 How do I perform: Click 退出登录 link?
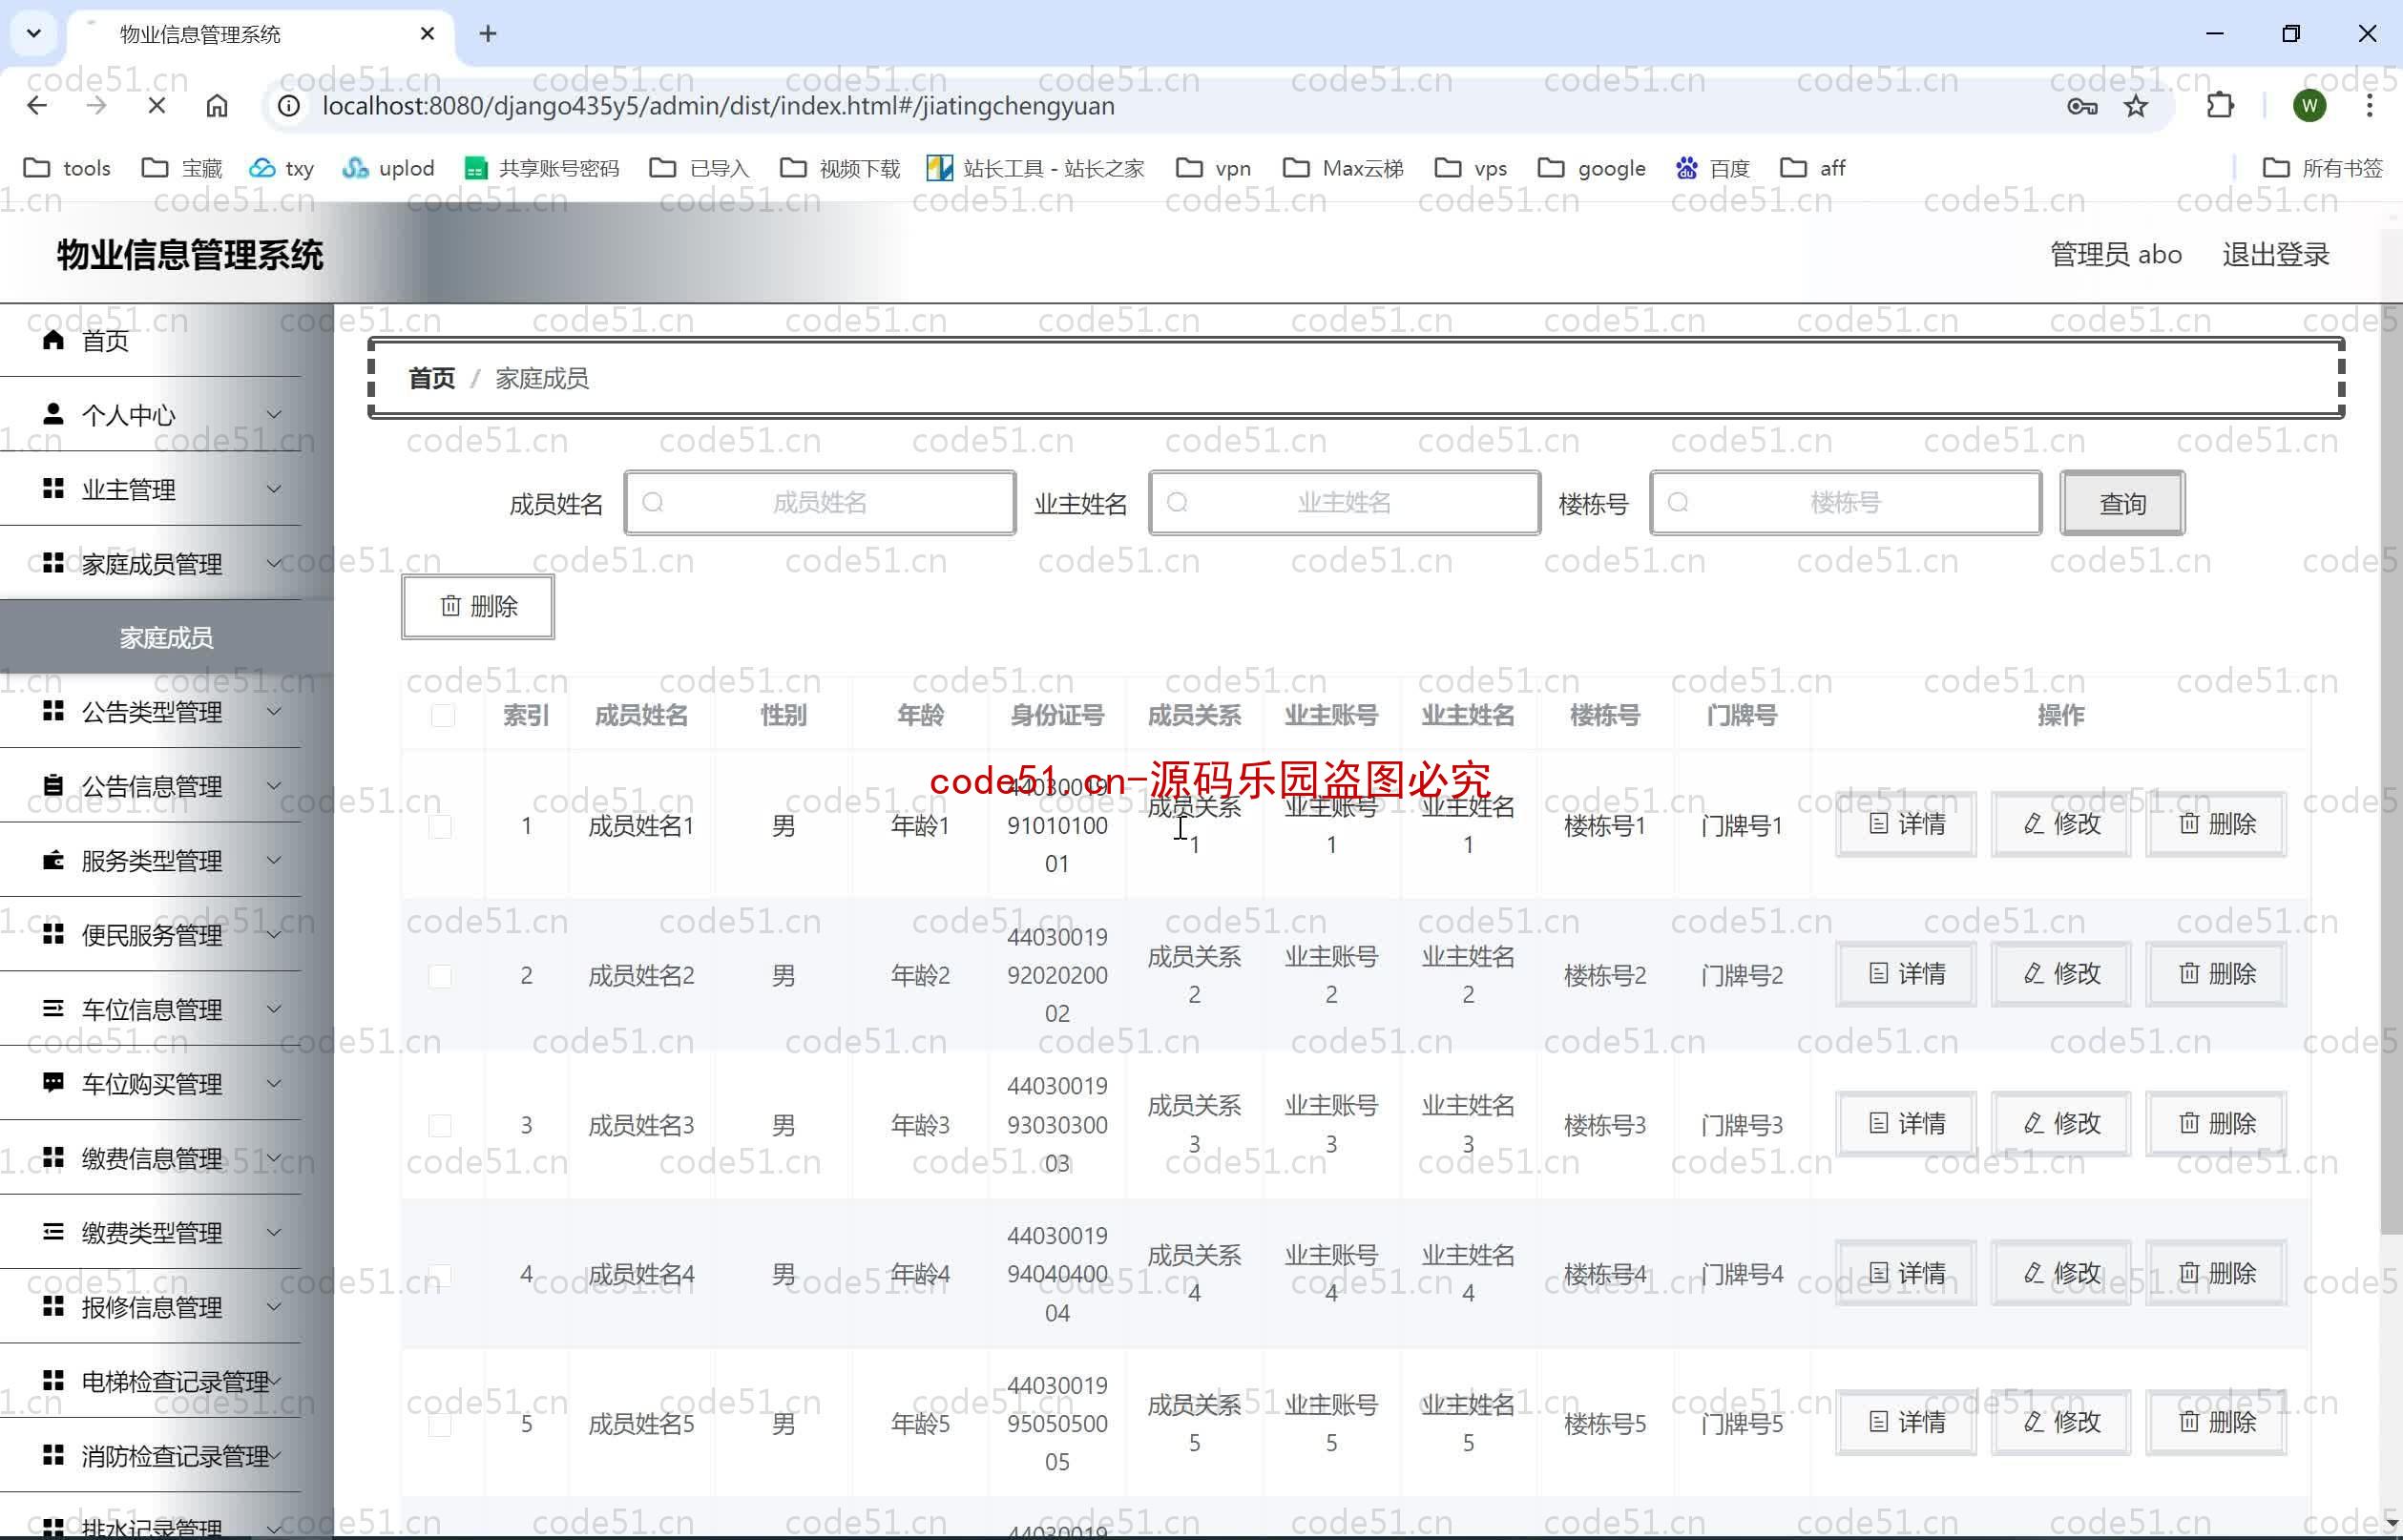(2276, 254)
